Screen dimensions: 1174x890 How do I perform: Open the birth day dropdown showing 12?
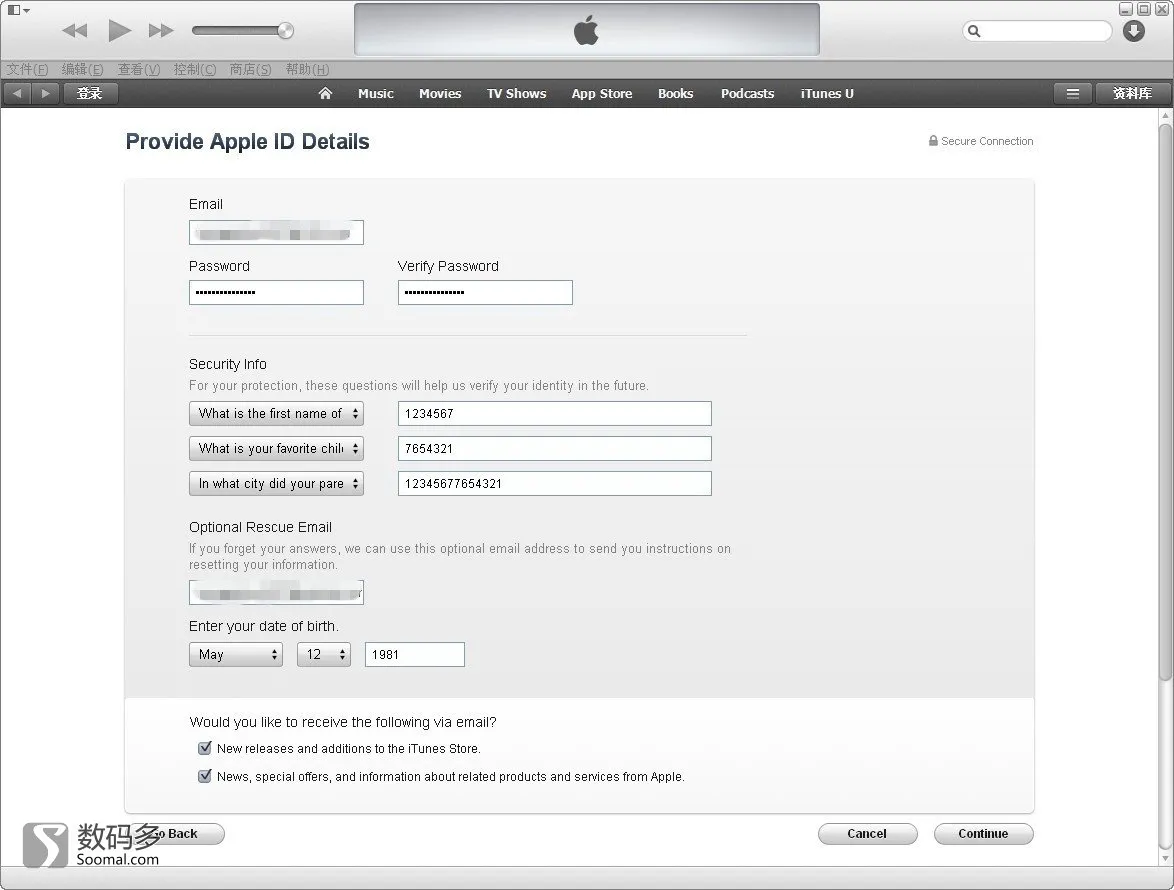pyautogui.click(x=323, y=654)
